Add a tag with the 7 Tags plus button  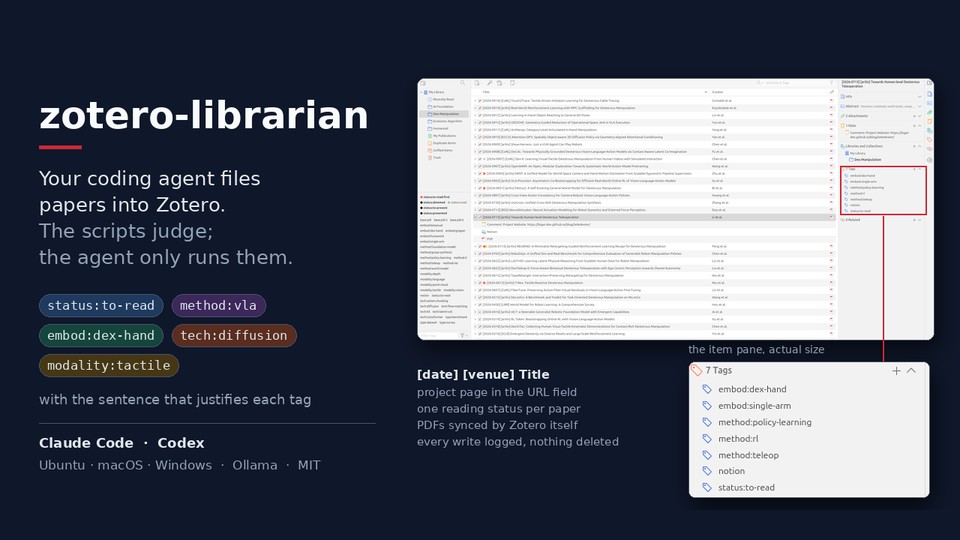[x=896, y=370]
